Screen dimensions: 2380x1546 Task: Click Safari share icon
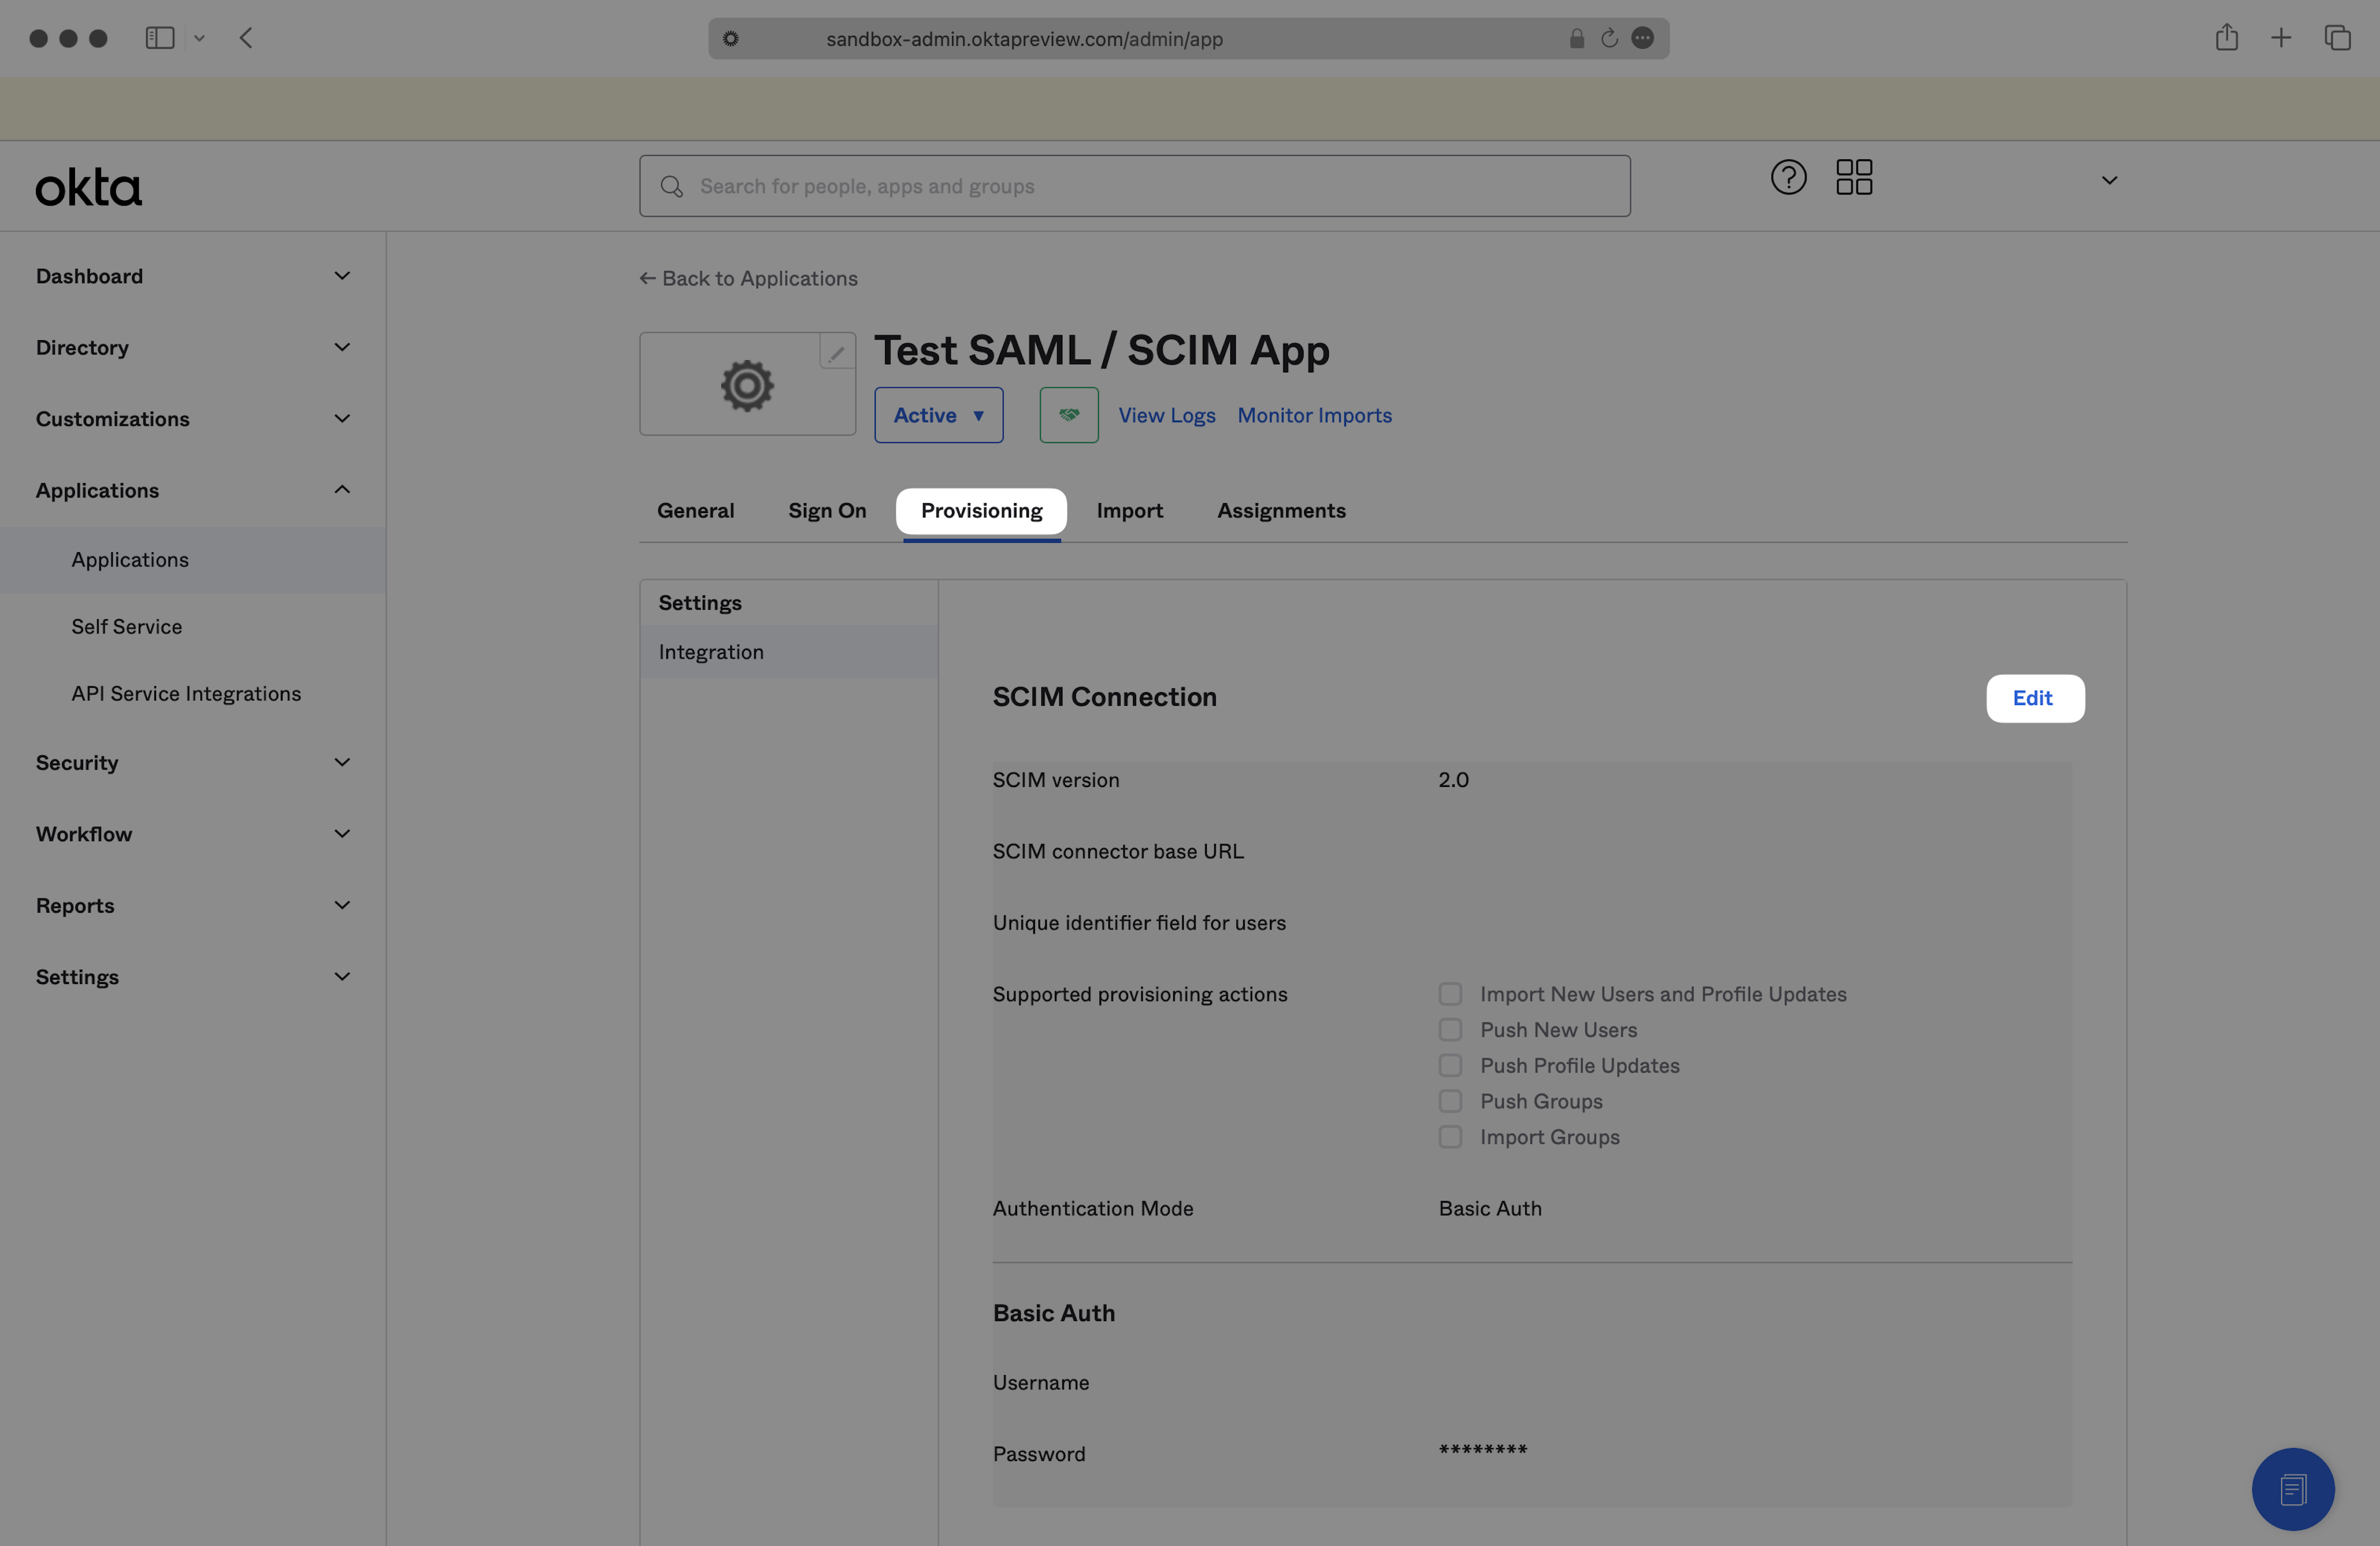click(2225, 38)
